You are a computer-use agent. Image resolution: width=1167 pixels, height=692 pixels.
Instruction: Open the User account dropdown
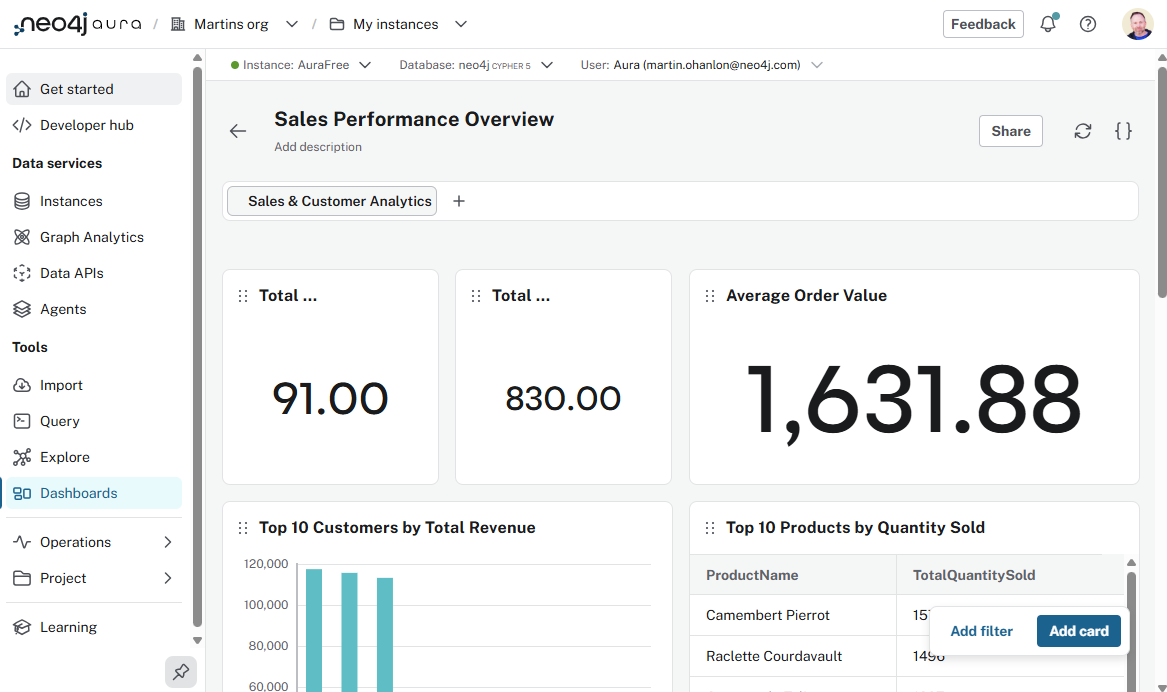pos(817,64)
